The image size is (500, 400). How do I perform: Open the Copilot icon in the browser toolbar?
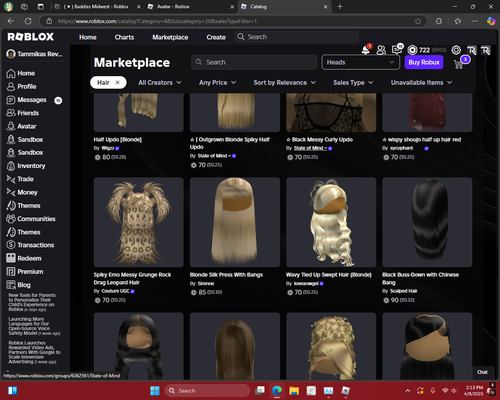coord(491,21)
